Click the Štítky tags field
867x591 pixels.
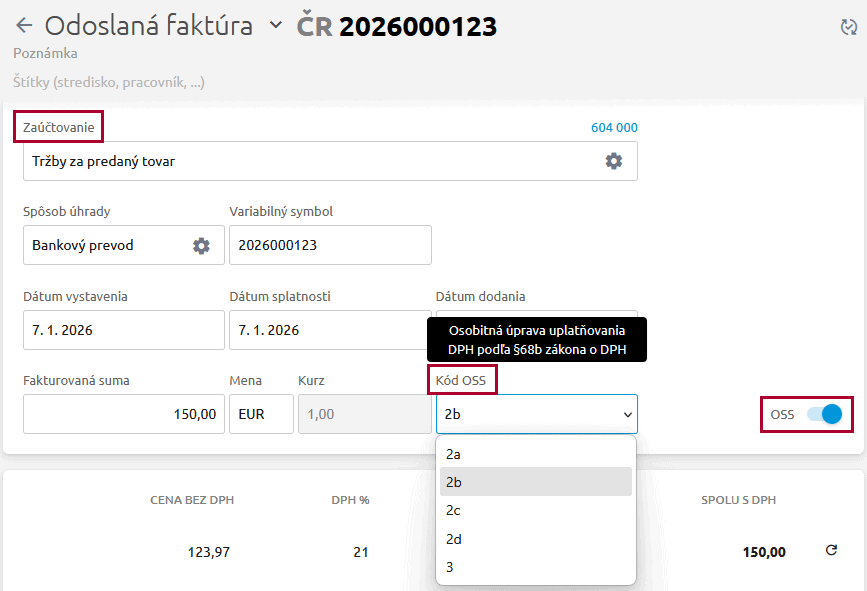(x=110, y=83)
